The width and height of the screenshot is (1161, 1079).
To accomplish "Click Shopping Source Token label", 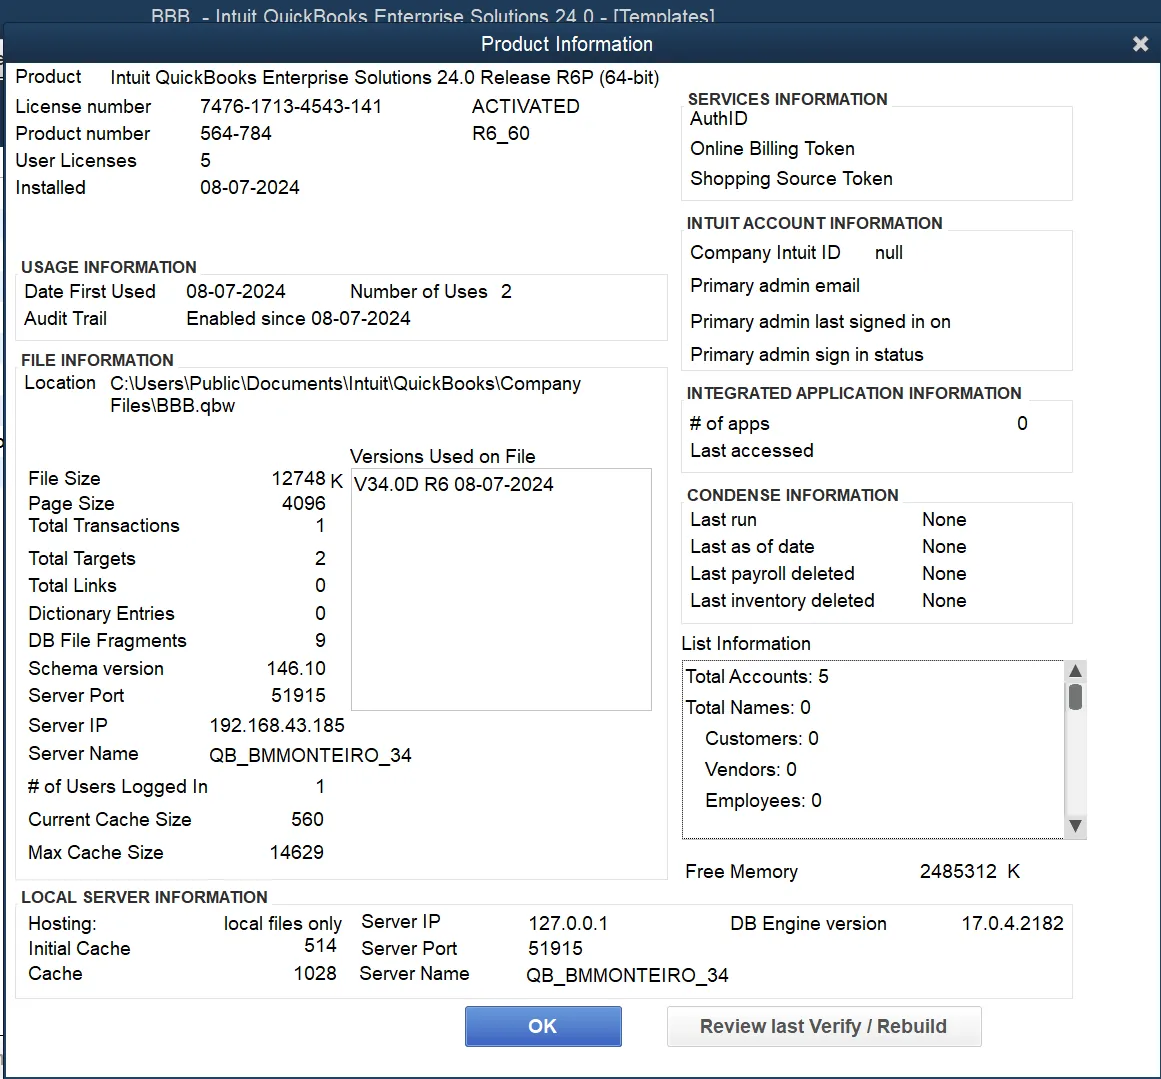I will pyautogui.click(x=792, y=179).
